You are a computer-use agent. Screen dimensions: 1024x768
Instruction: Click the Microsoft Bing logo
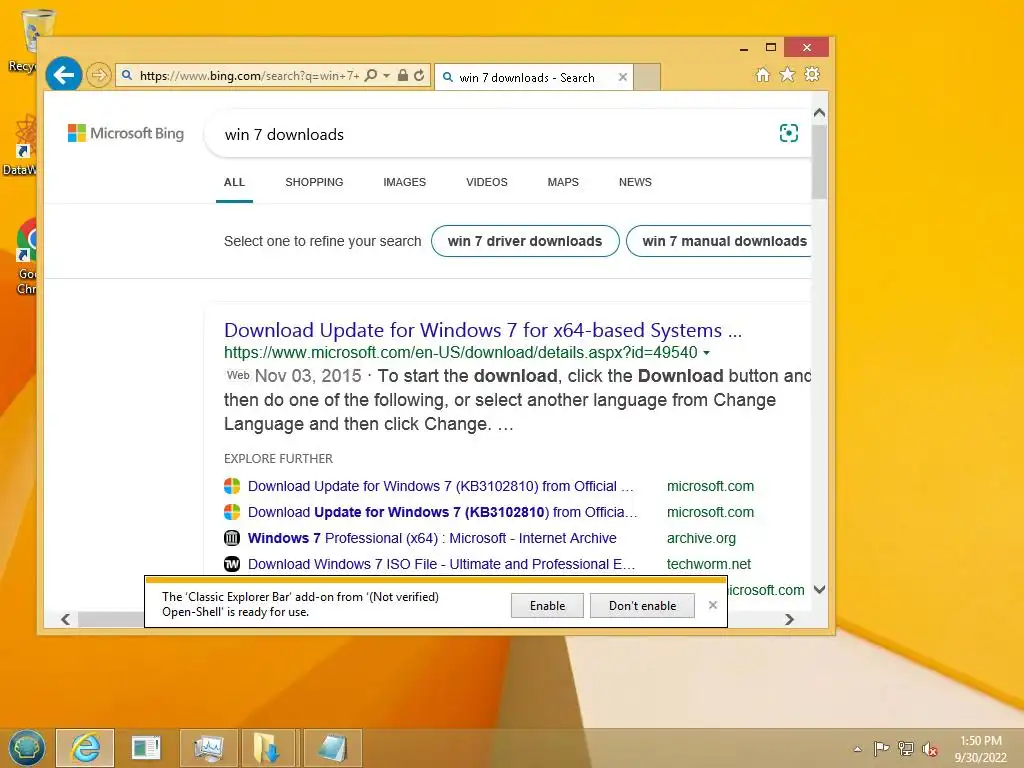pyautogui.click(x=126, y=133)
